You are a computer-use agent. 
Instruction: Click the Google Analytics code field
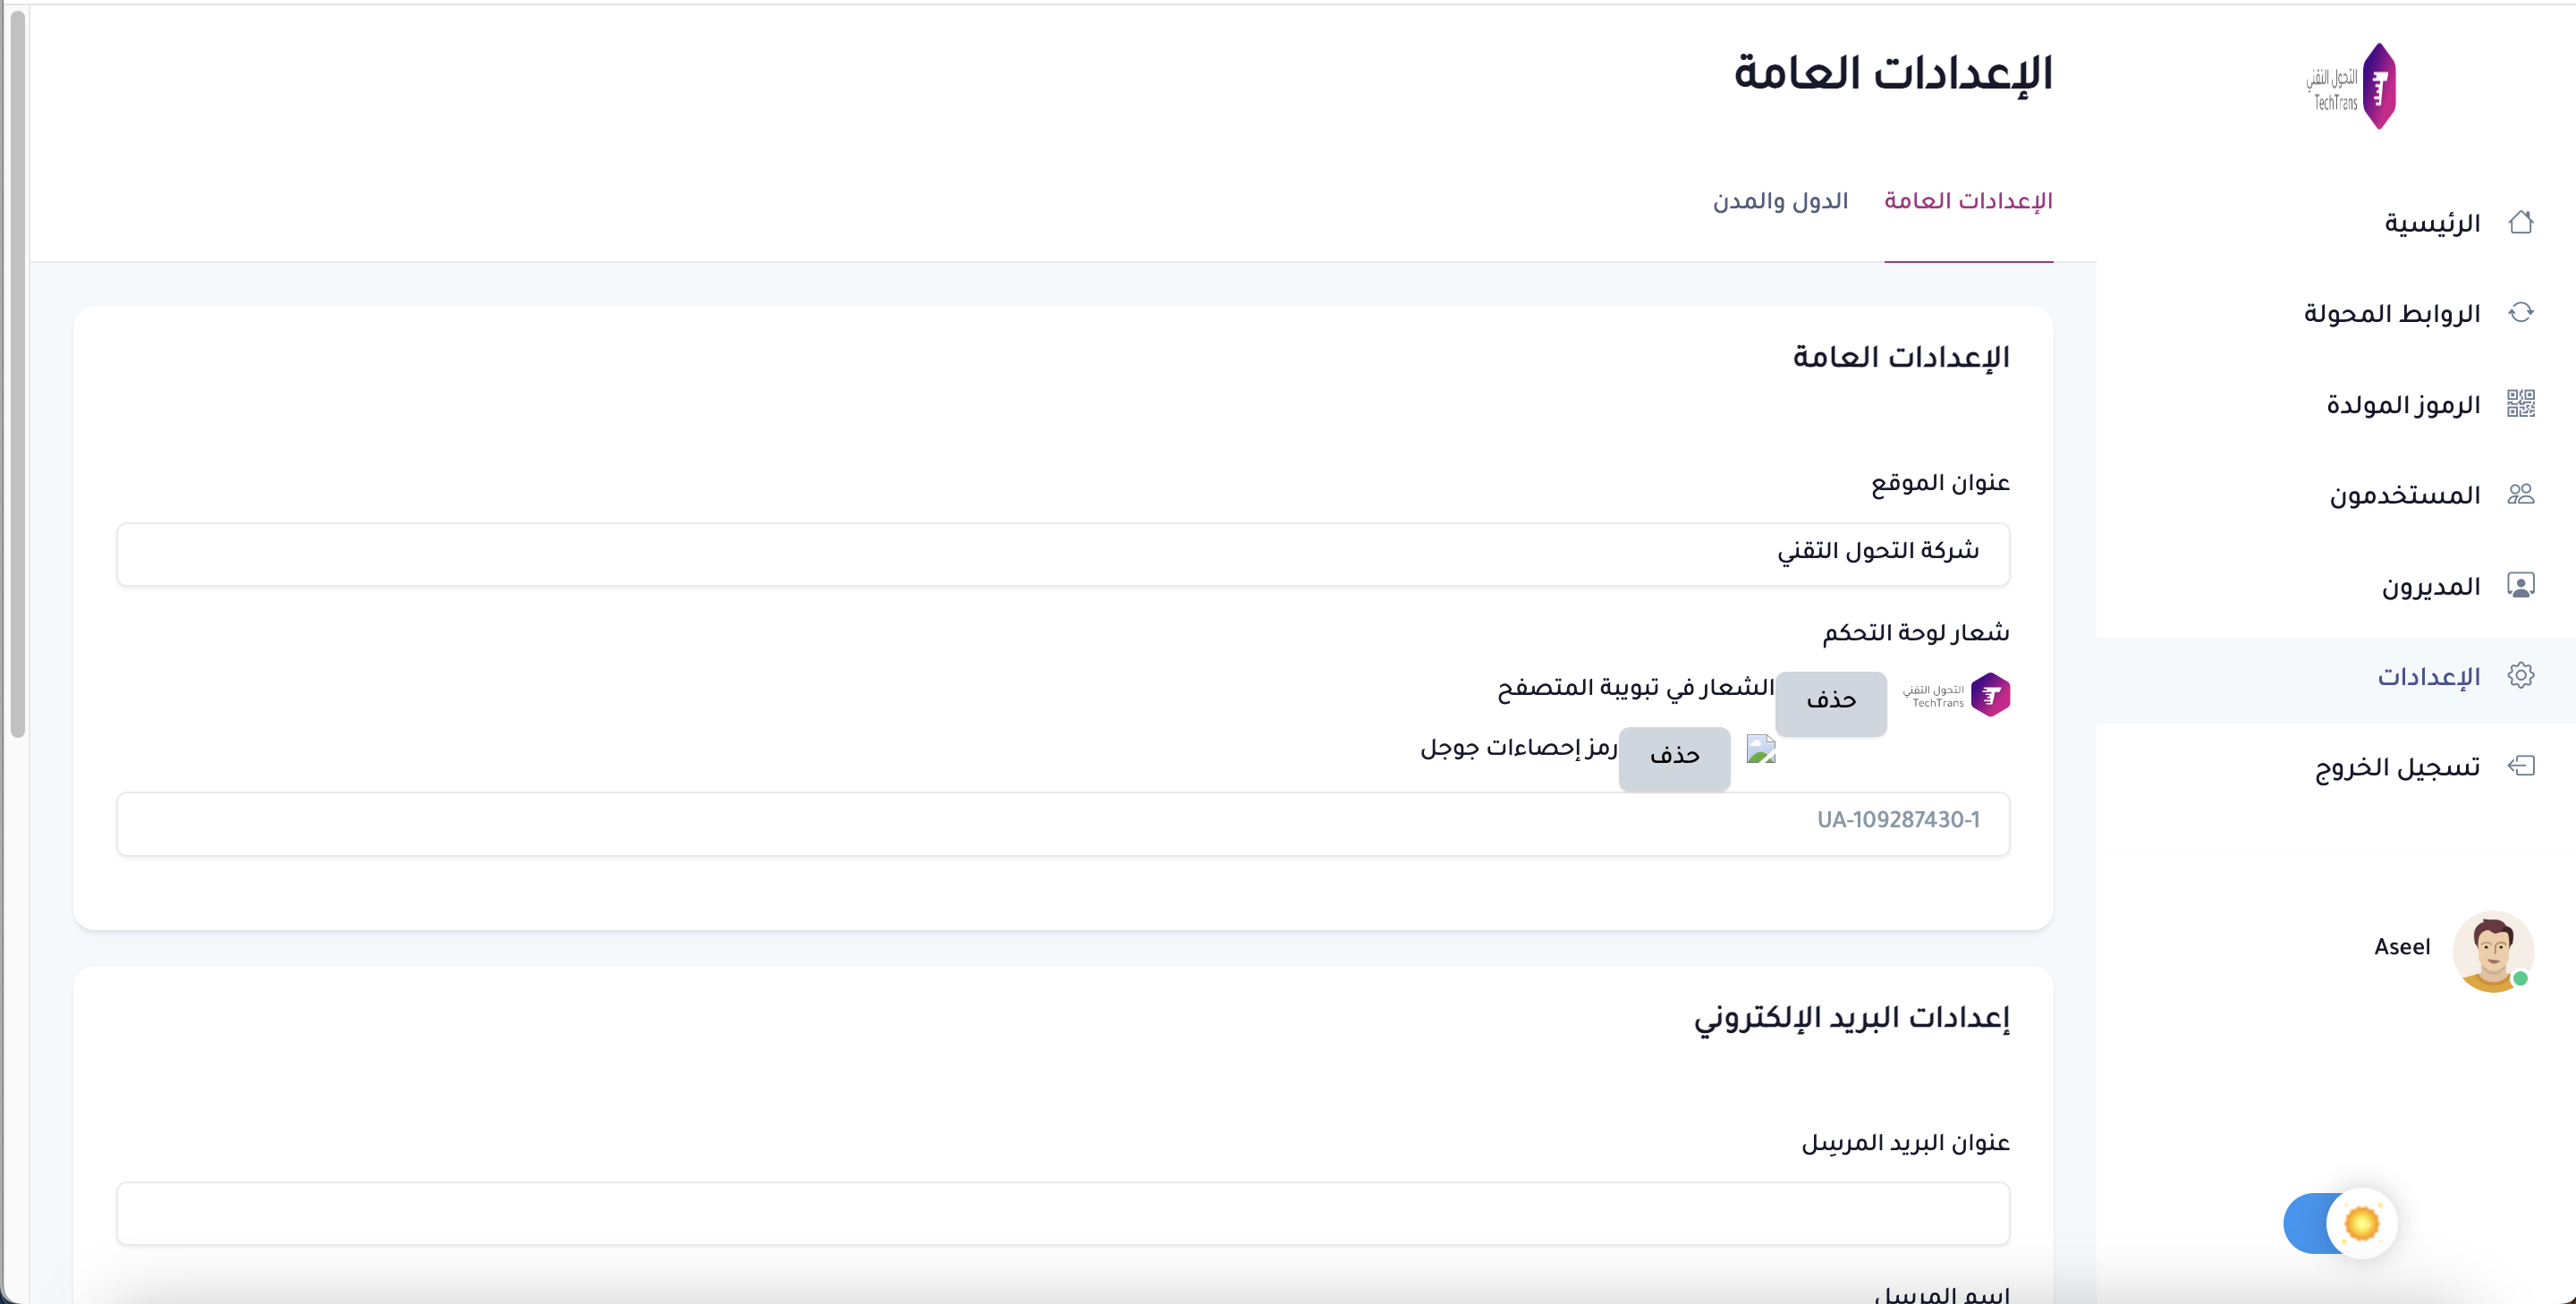pos(1062,822)
